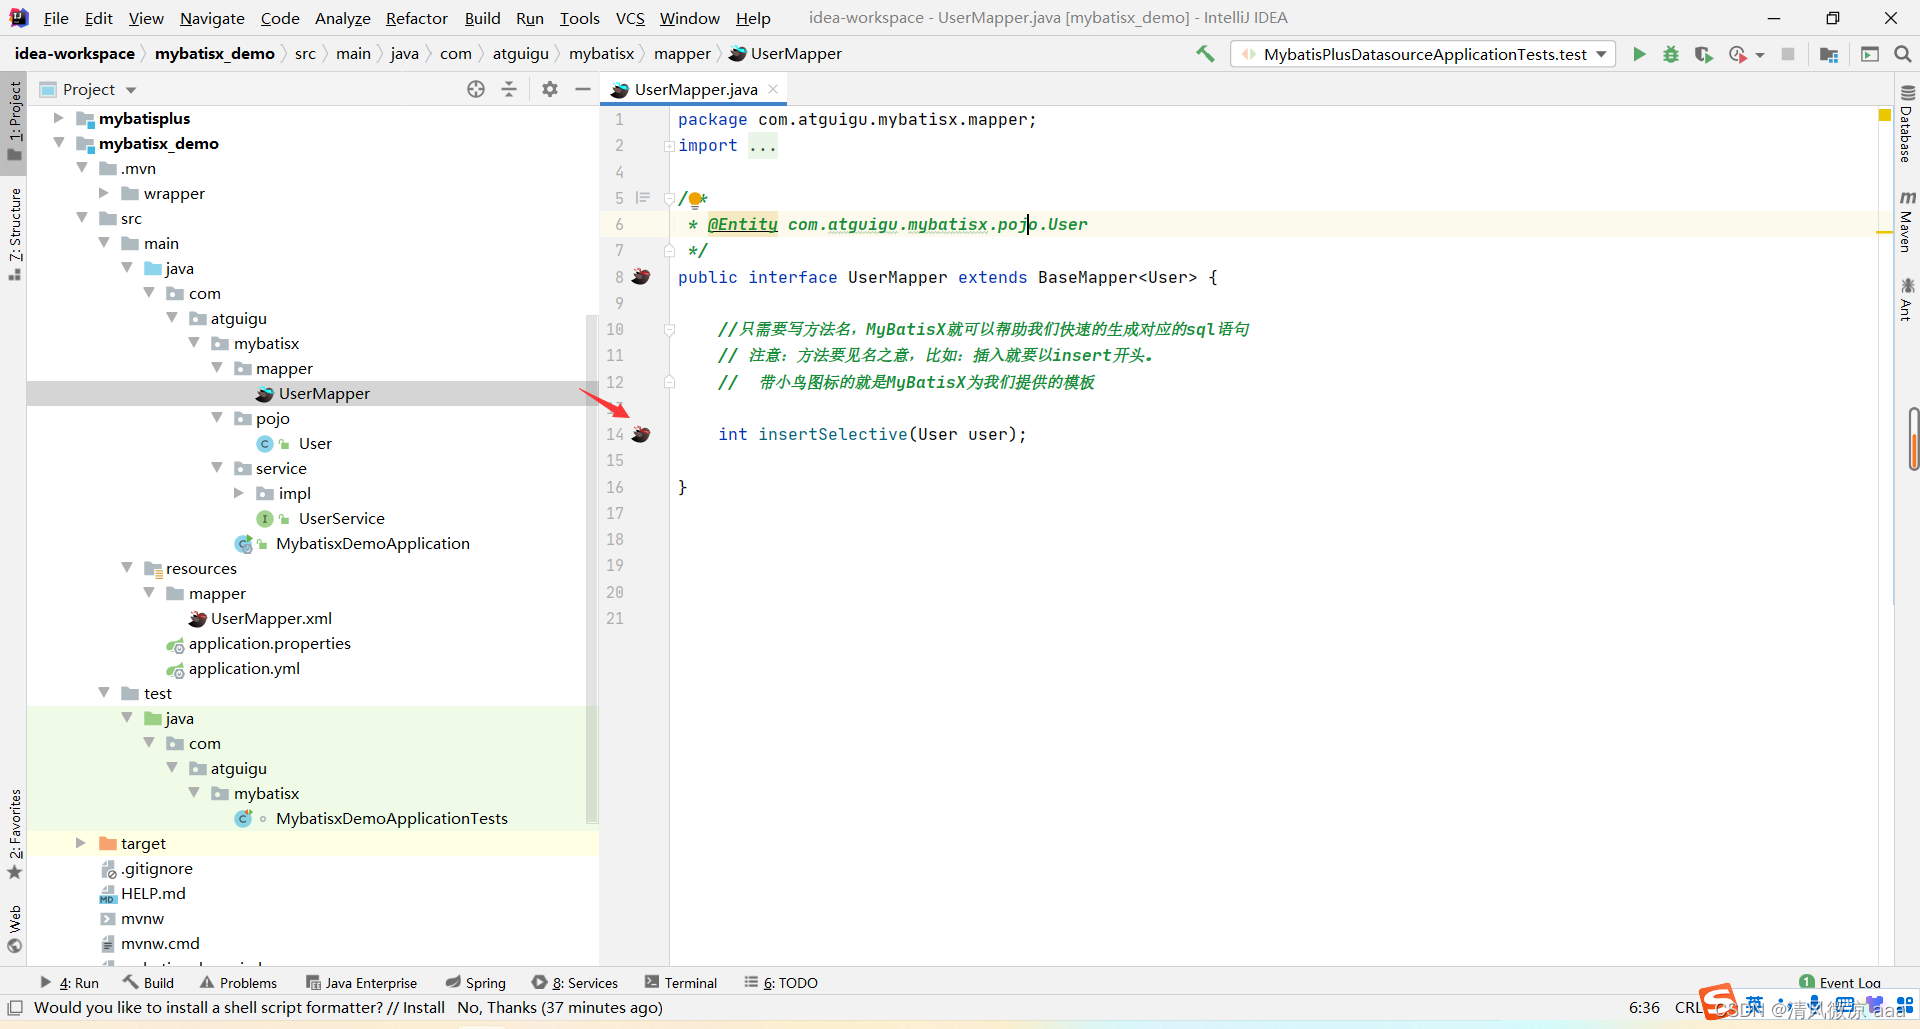Viewport: 1920px width, 1029px height.
Task: Toggle the Structure tool window
Action: click(x=14, y=230)
